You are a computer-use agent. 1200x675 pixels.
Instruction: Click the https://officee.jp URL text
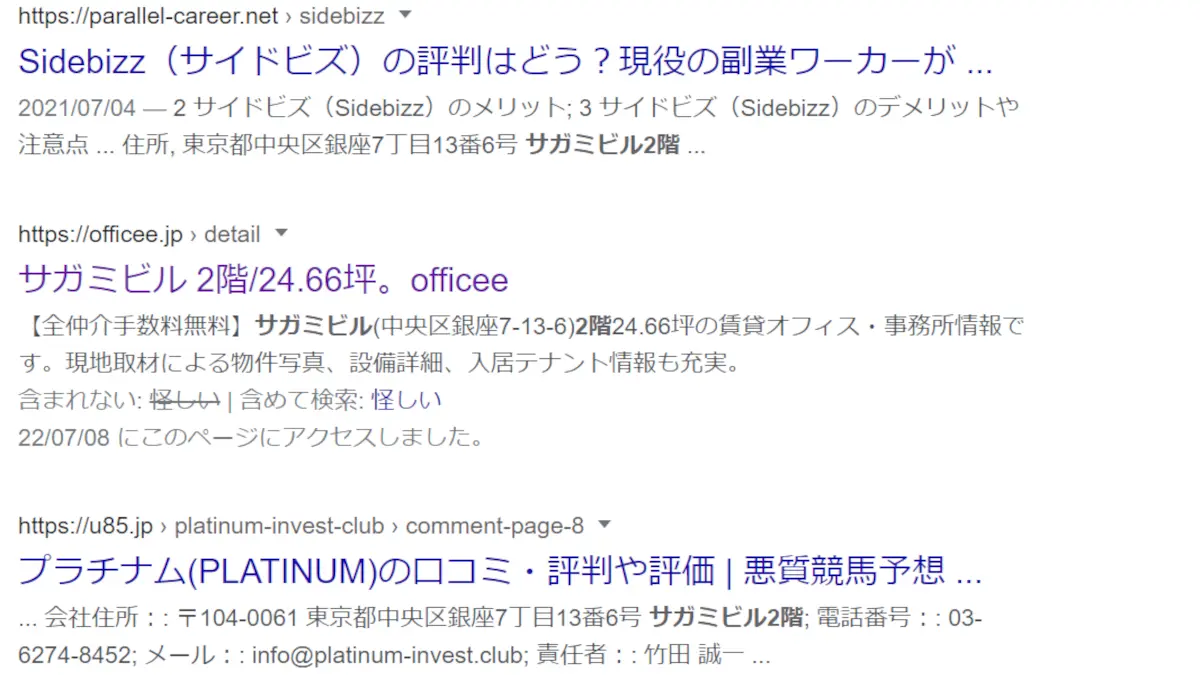tap(100, 235)
